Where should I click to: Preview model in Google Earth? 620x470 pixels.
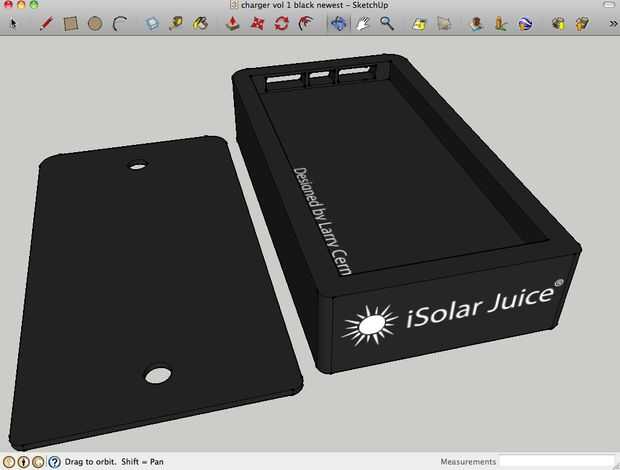pos(525,24)
